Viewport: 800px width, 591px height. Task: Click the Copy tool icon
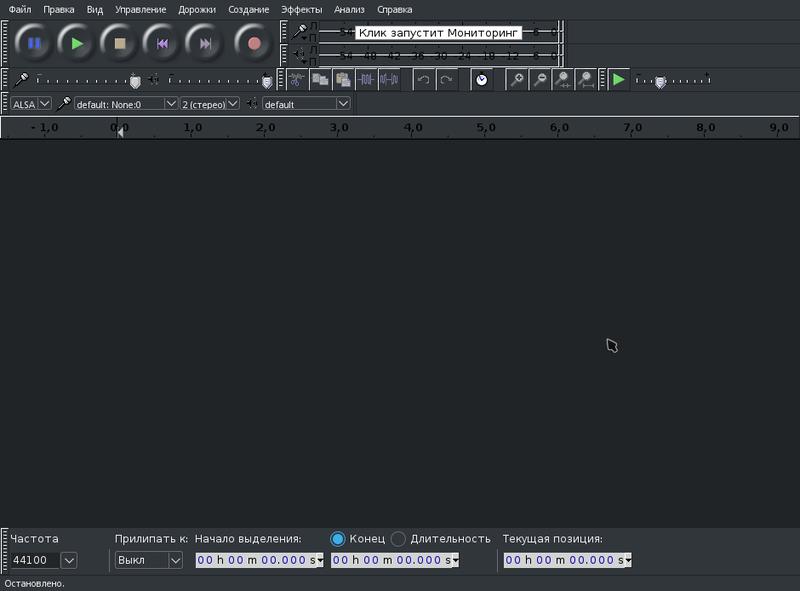[x=320, y=80]
